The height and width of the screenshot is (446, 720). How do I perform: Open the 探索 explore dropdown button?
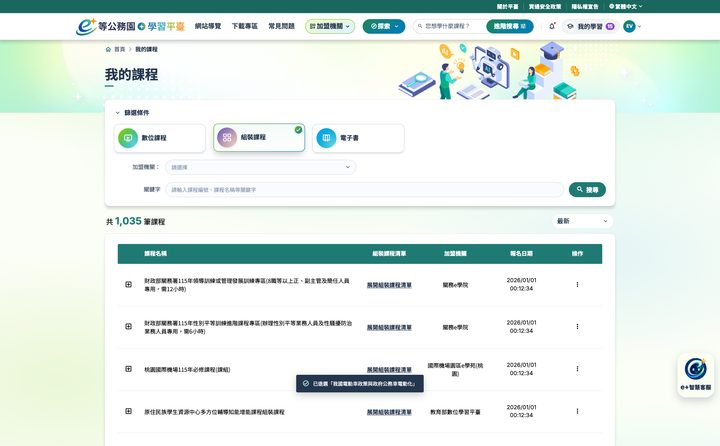click(384, 26)
